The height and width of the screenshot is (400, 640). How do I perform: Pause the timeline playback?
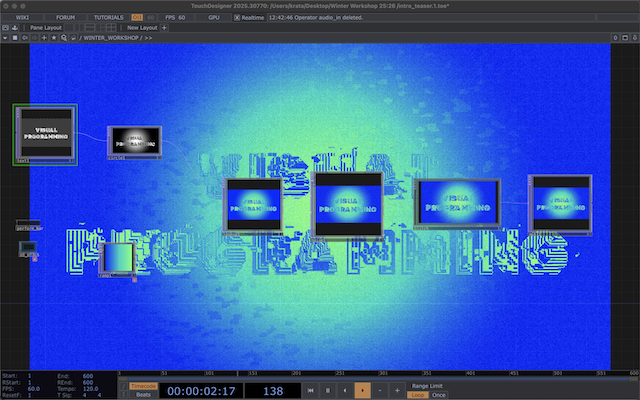pyautogui.click(x=327, y=389)
